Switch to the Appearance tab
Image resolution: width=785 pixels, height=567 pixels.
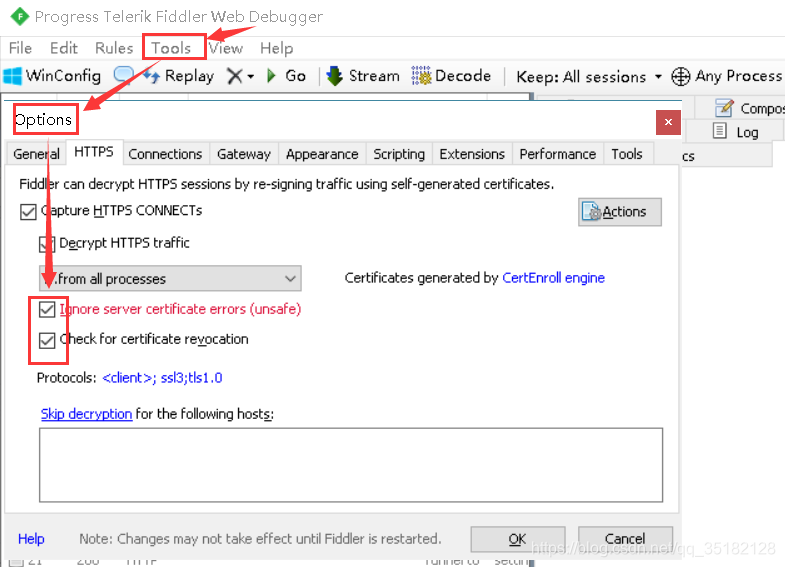(322, 154)
